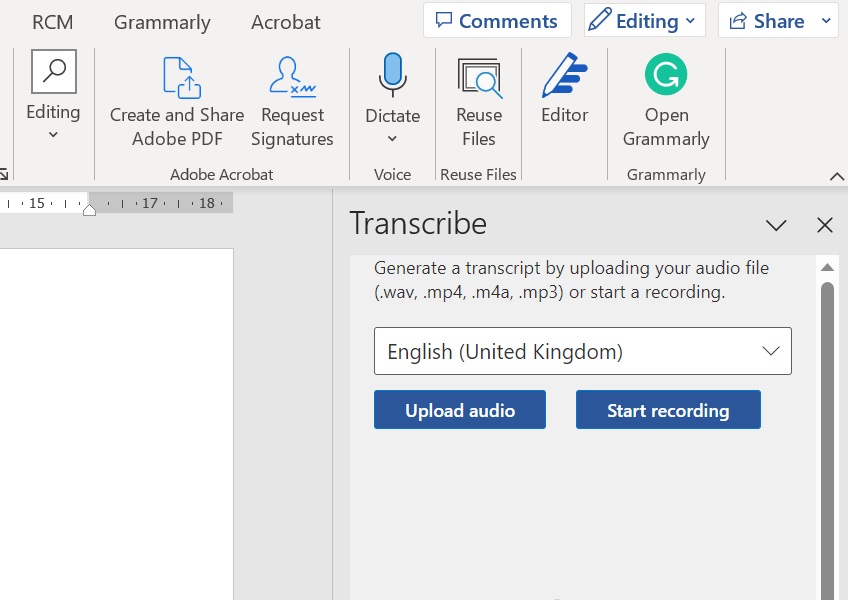Collapse the ribbon using the bottom chevron
This screenshot has width=848, height=600.
837,176
